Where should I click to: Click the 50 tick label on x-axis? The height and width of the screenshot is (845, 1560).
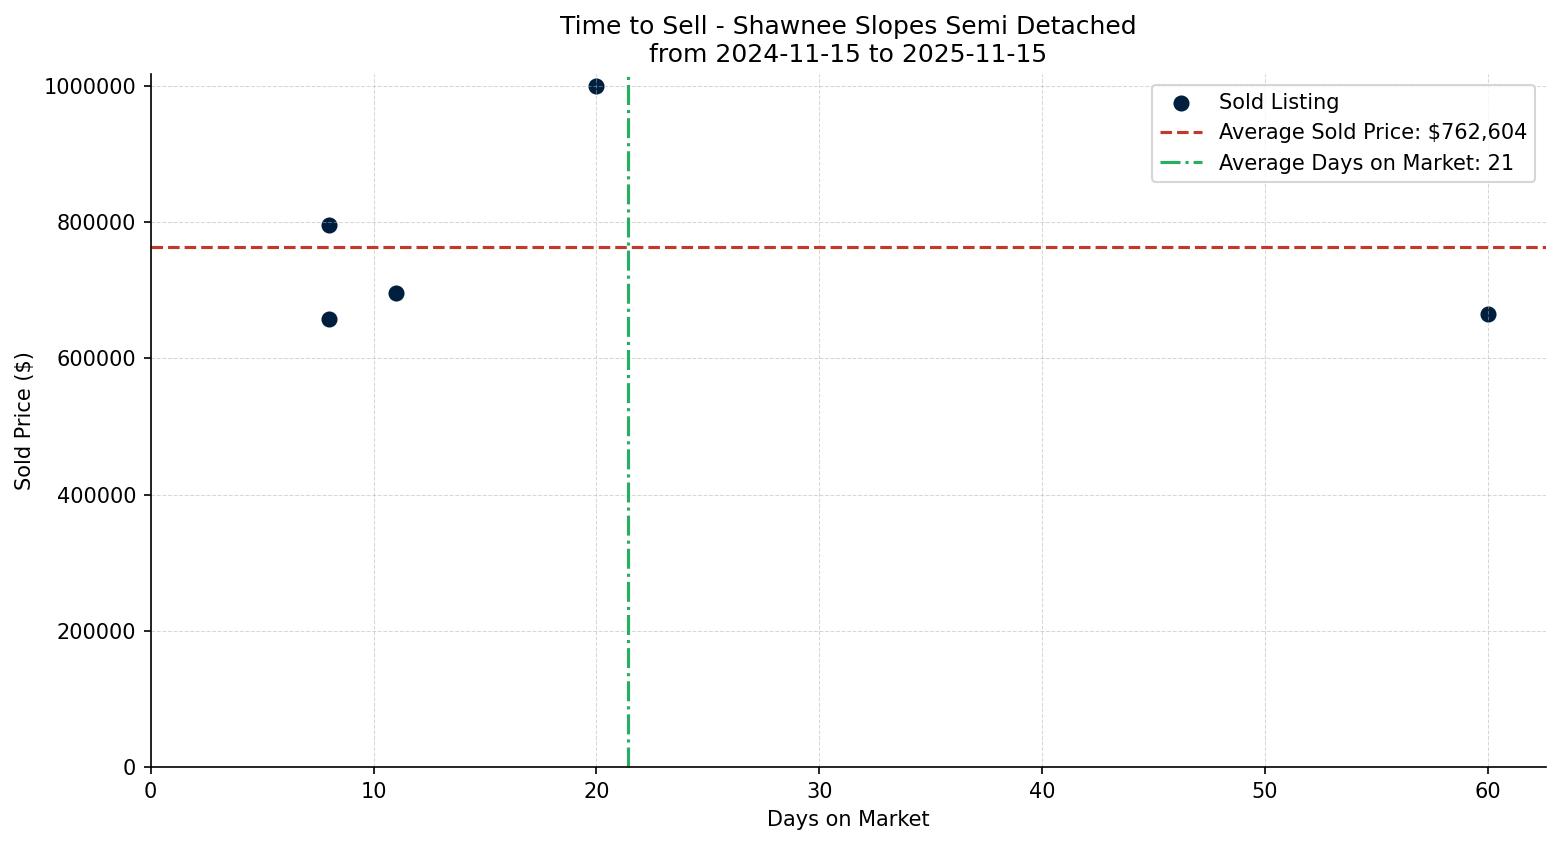click(1264, 790)
